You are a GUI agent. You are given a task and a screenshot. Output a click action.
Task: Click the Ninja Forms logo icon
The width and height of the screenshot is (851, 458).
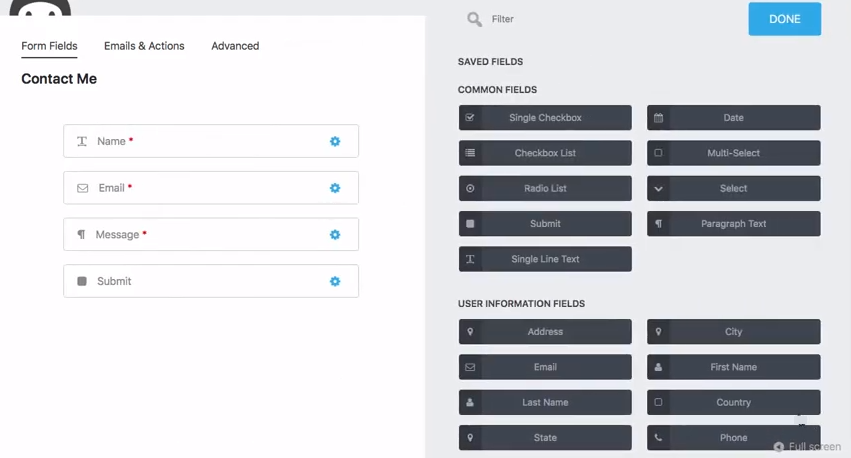pos(40,8)
